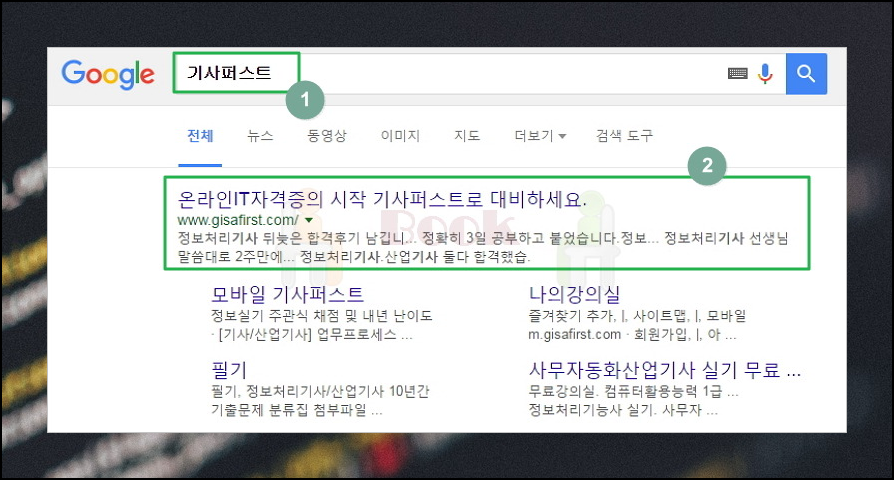Image resolution: width=894 pixels, height=480 pixels.
Task: Click snippet text 기출문제 분류집 첨부파일
Action: (x=288, y=410)
